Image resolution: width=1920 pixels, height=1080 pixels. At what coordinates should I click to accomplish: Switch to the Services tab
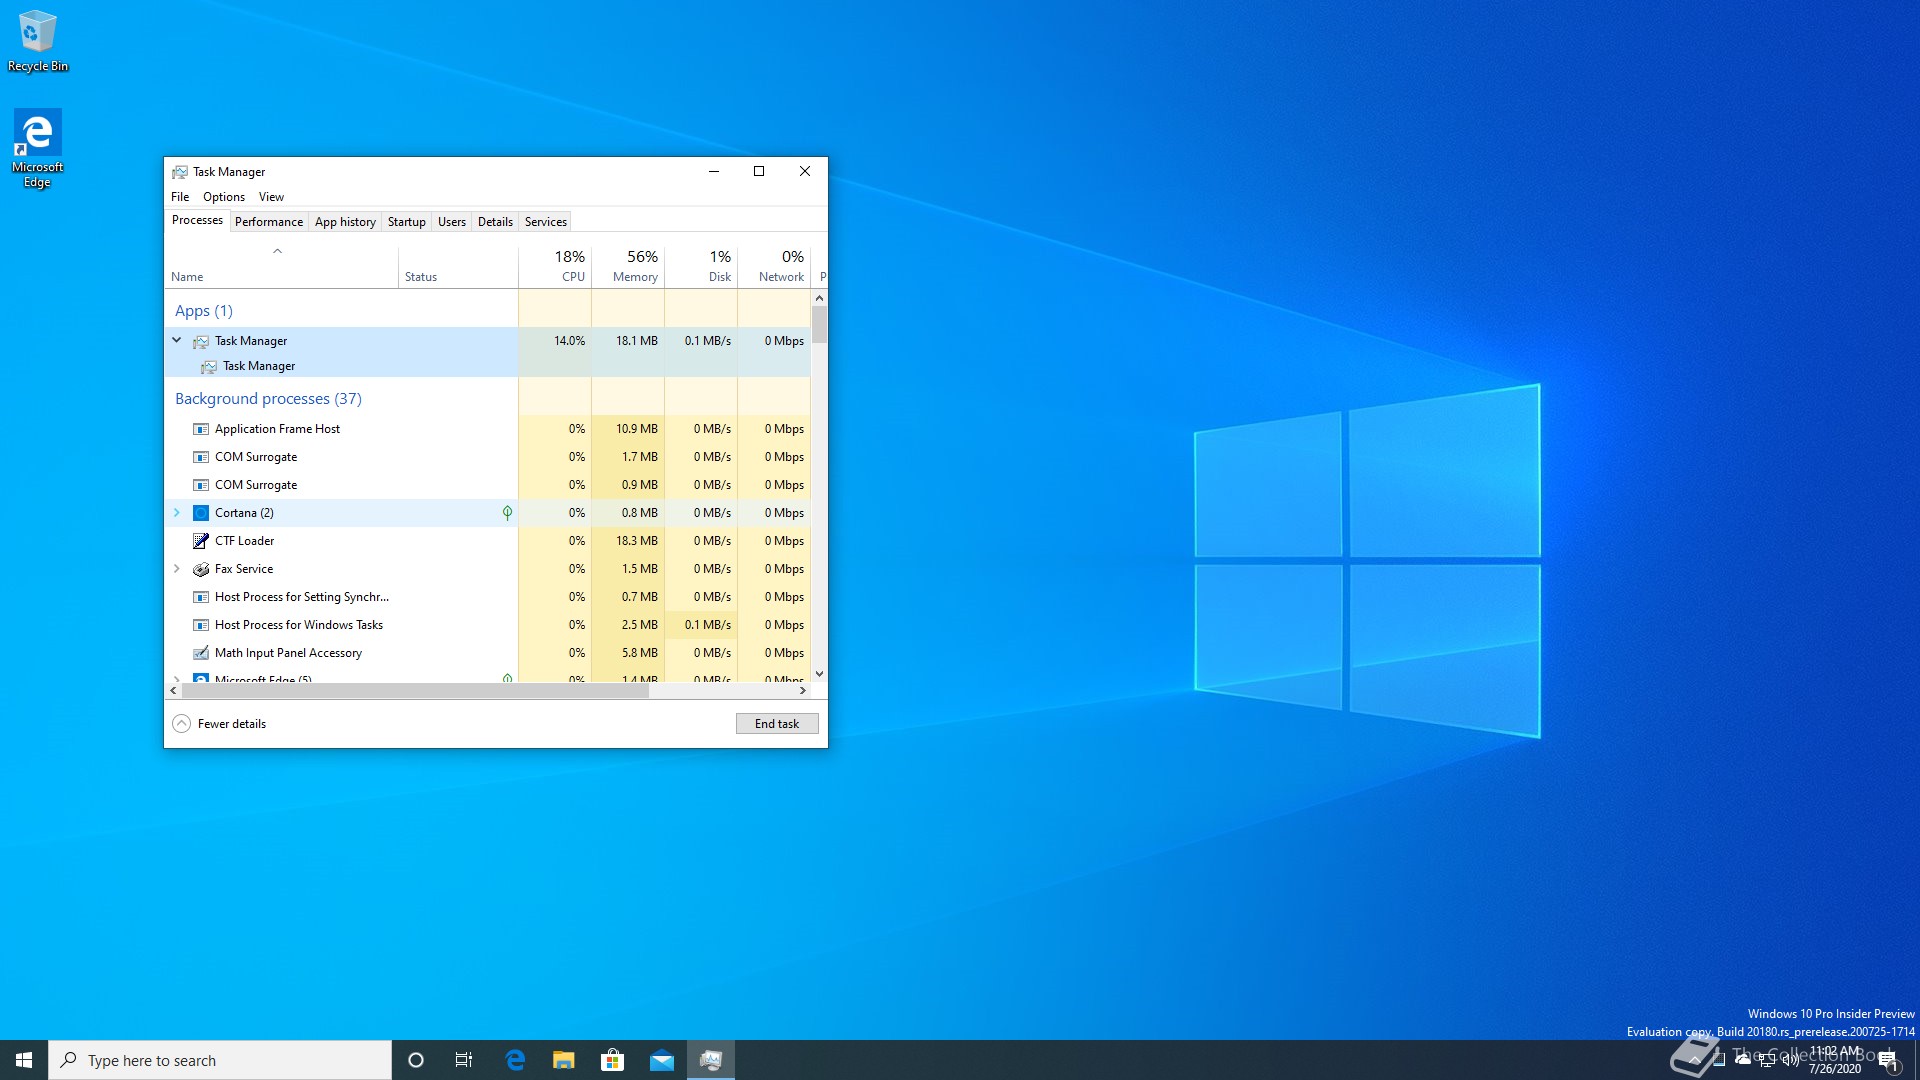[x=546, y=222]
